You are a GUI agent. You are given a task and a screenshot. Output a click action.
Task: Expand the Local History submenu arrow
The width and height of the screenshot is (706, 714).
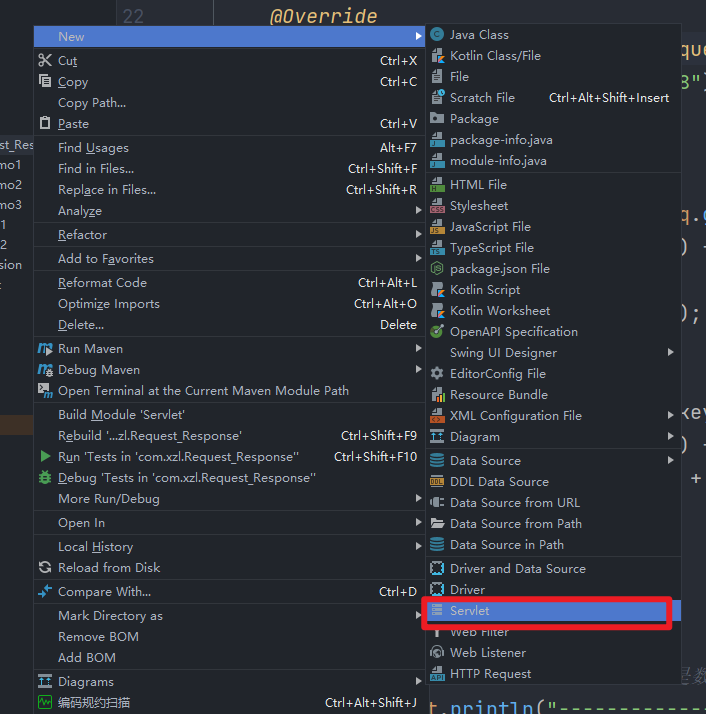(x=418, y=546)
